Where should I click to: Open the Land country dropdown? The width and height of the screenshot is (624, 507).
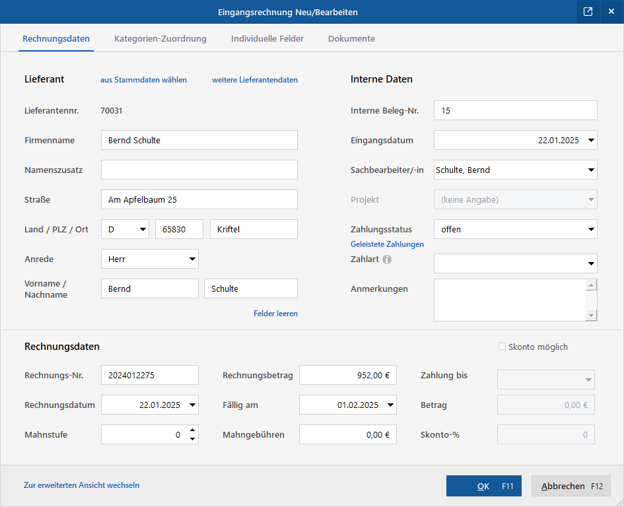click(143, 230)
